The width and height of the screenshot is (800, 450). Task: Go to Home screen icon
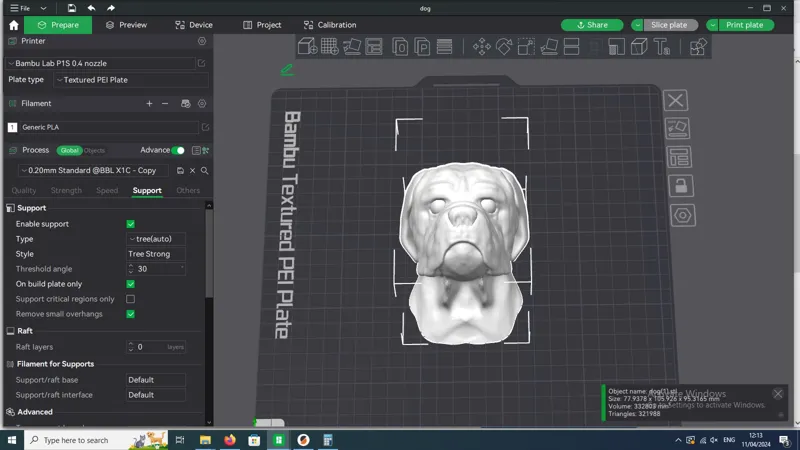point(14,25)
